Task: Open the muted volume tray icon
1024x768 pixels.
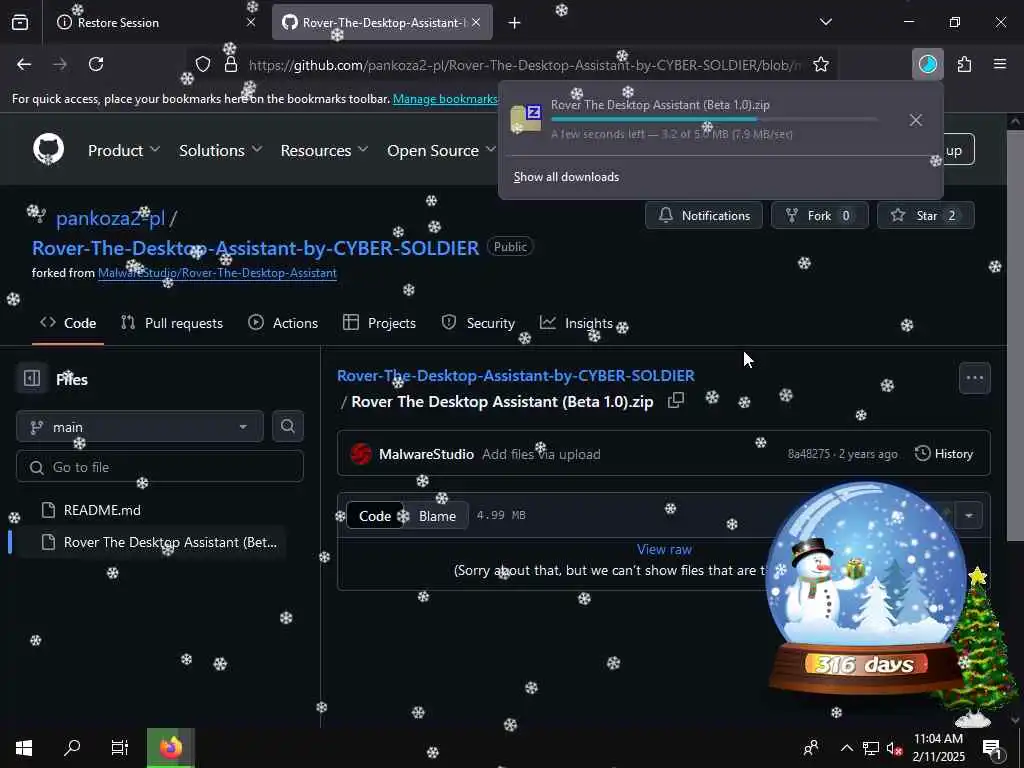Action: [x=894, y=748]
